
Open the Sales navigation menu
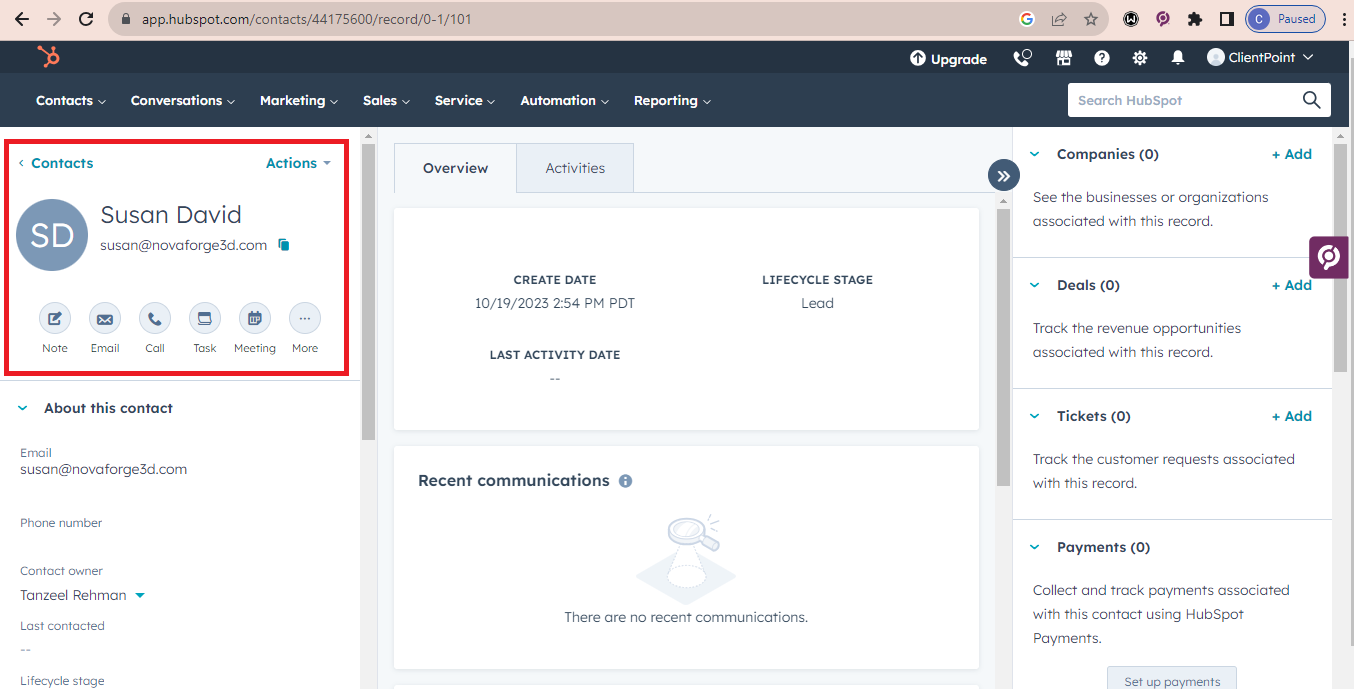[x=387, y=100]
